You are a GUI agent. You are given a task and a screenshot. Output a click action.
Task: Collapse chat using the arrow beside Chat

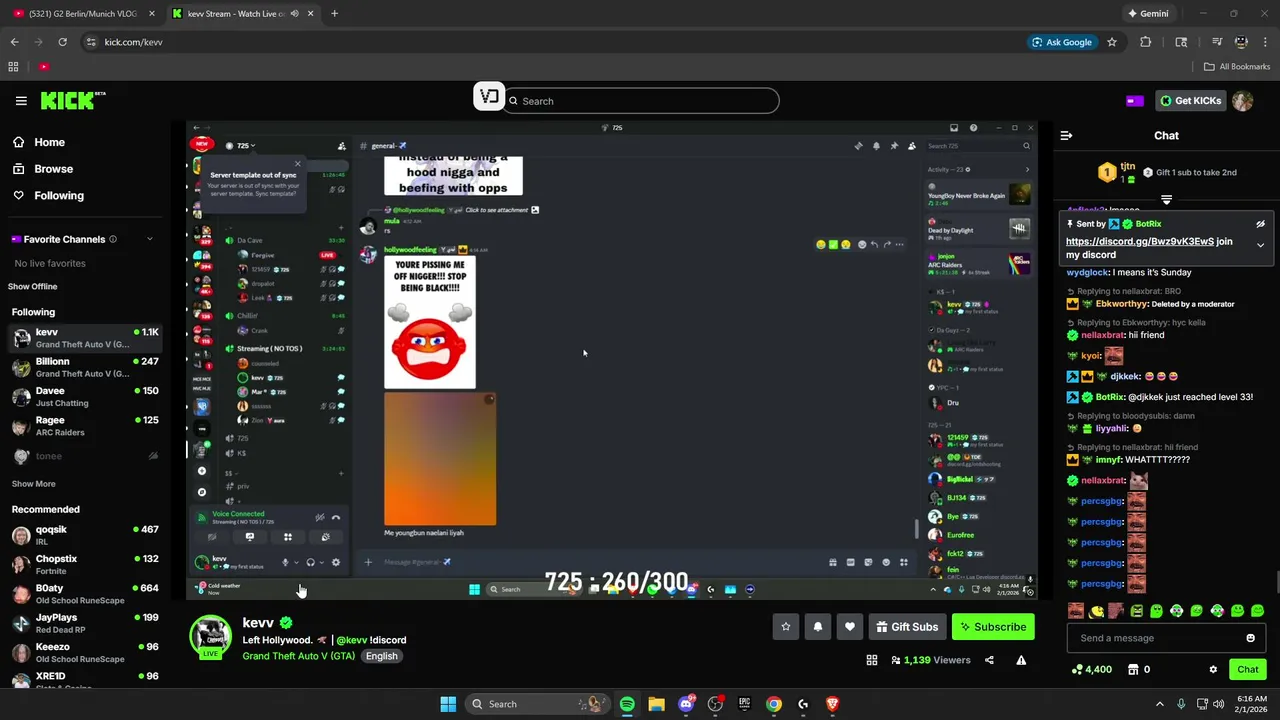[x=1066, y=135]
